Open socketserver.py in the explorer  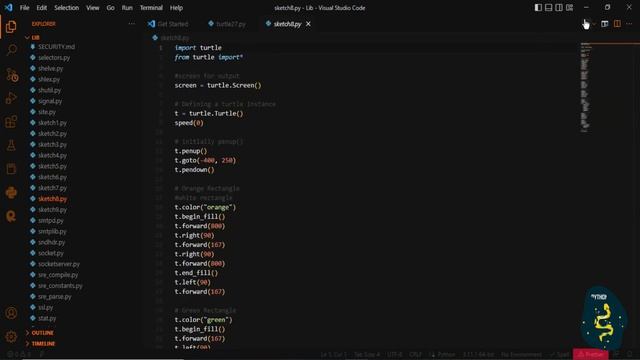click(x=59, y=264)
